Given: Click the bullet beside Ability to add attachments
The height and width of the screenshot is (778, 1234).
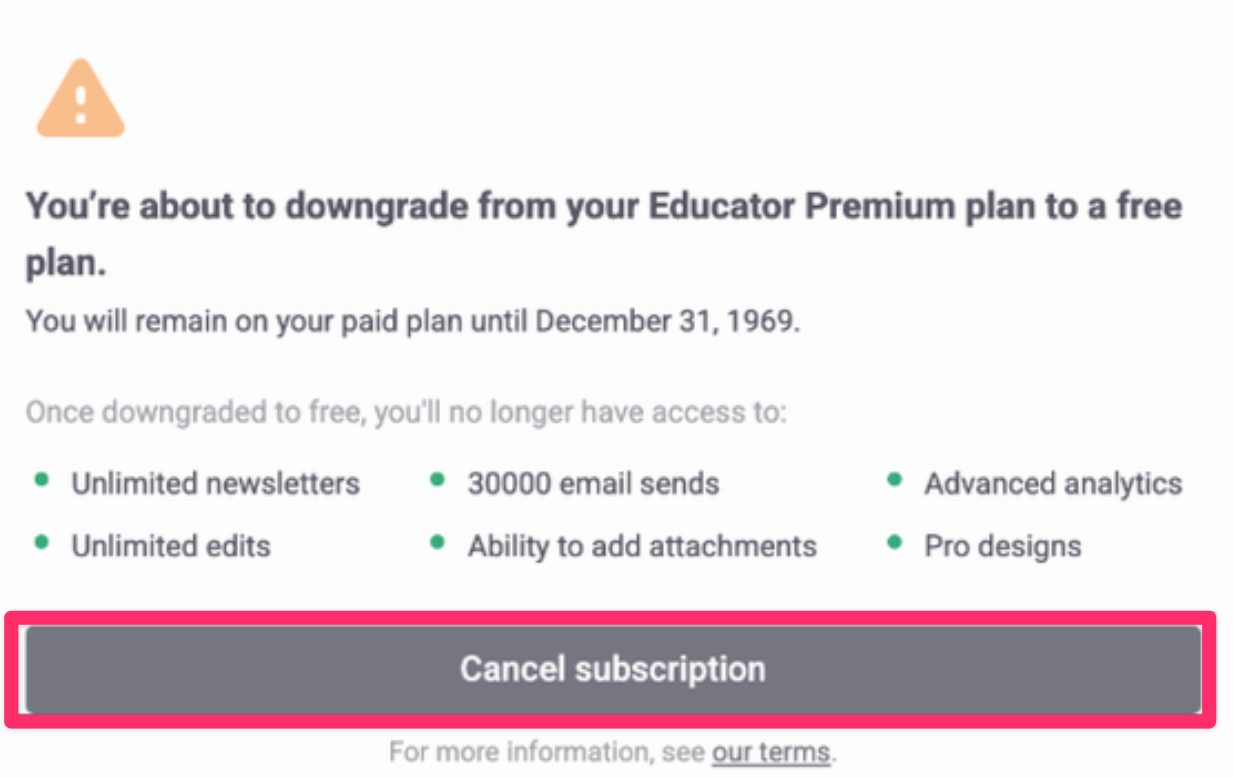Looking at the screenshot, I should click(437, 543).
